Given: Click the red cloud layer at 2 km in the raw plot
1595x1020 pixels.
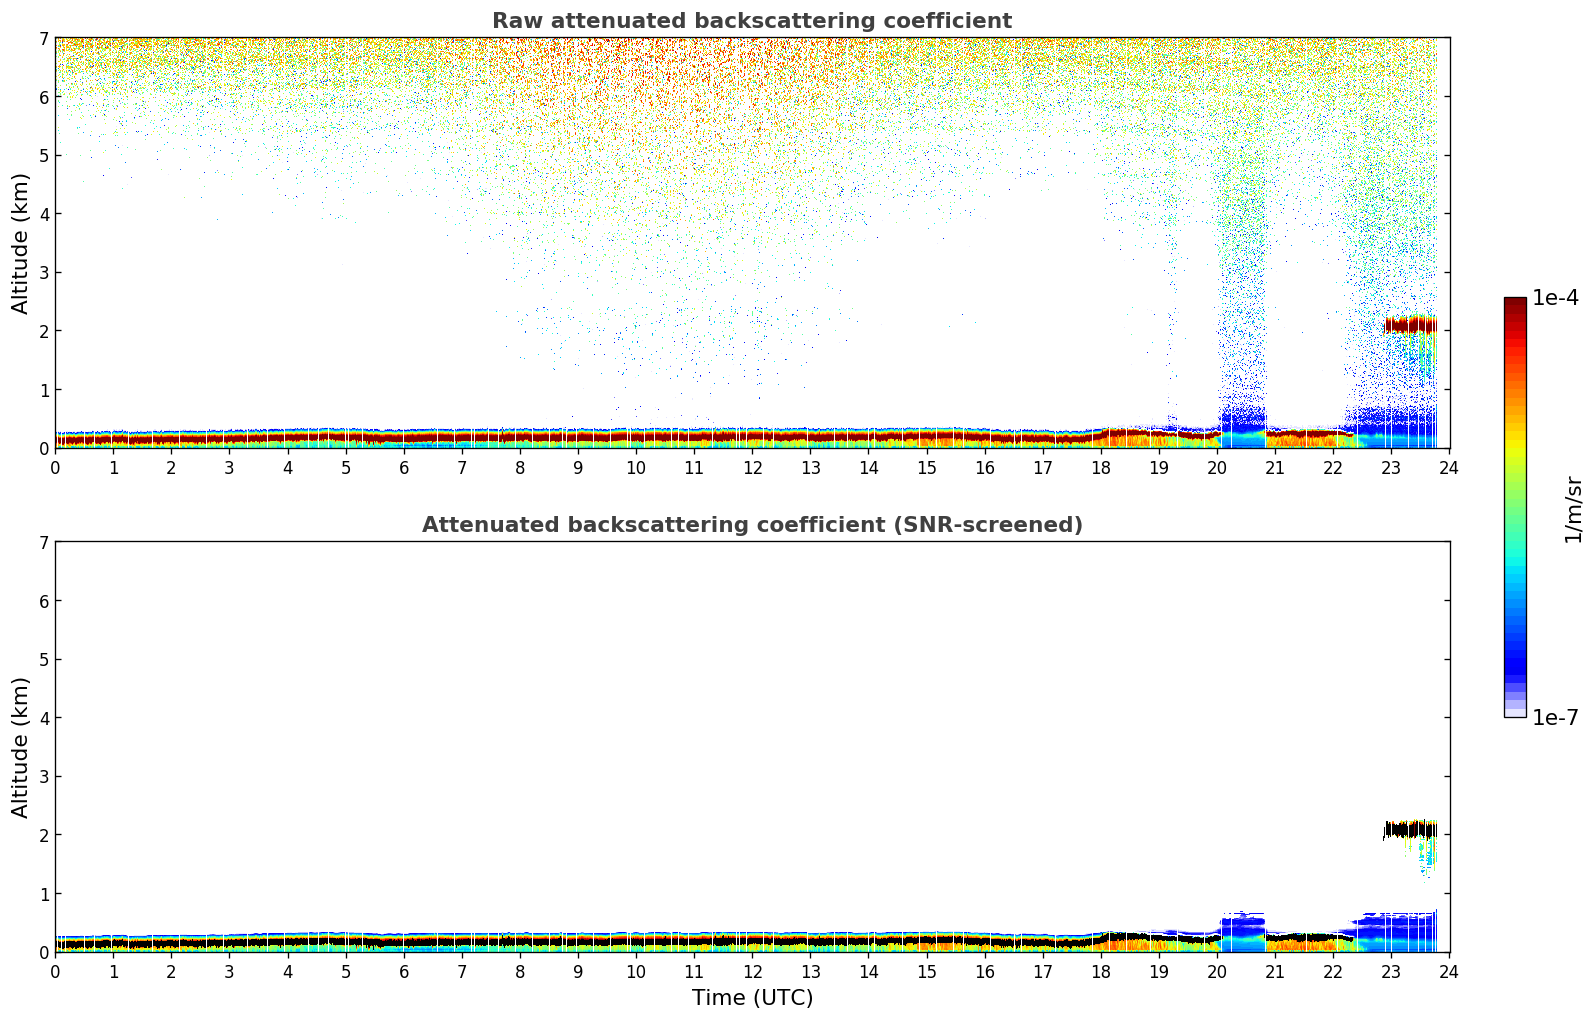Looking at the screenshot, I should pyautogui.click(x=1410, y=324).
